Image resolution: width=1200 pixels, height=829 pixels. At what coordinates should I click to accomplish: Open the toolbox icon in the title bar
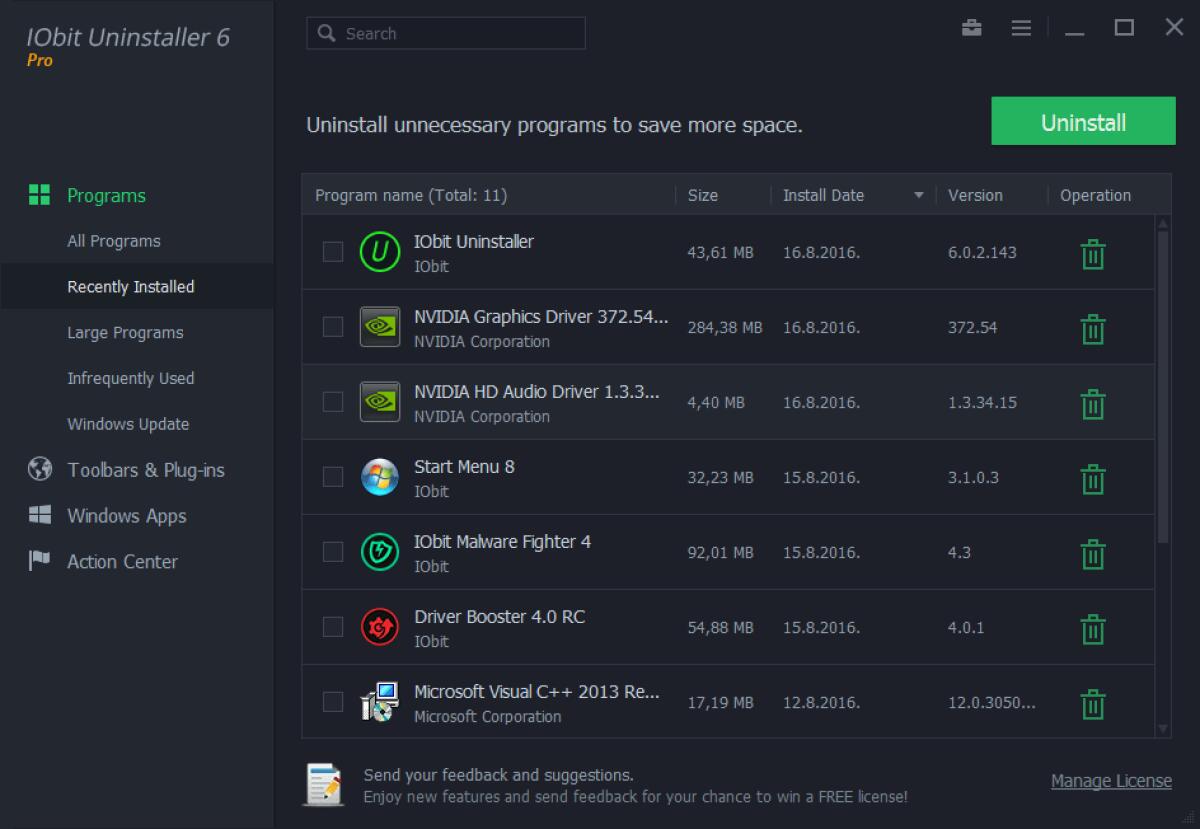970,28
